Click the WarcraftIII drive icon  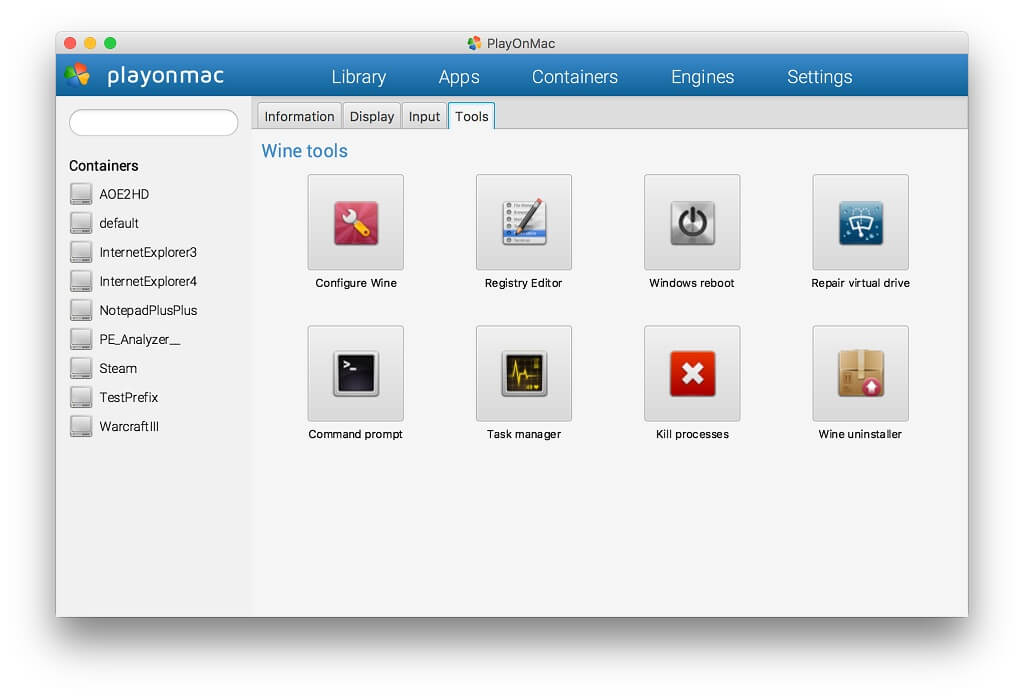click(x=81, y=426)
